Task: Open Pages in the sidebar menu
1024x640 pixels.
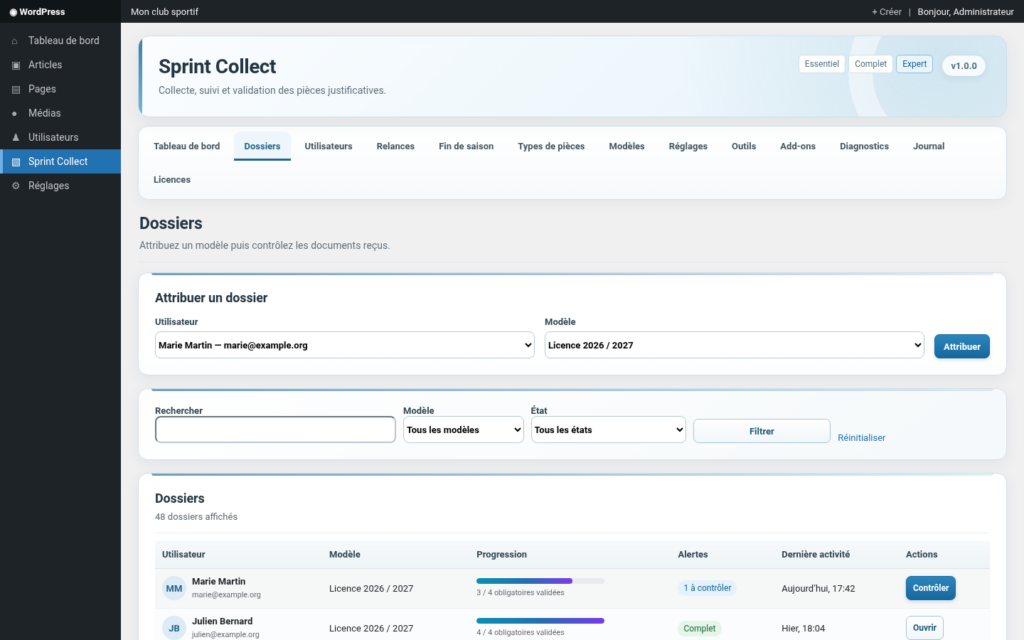Action: tap(60, 89)
